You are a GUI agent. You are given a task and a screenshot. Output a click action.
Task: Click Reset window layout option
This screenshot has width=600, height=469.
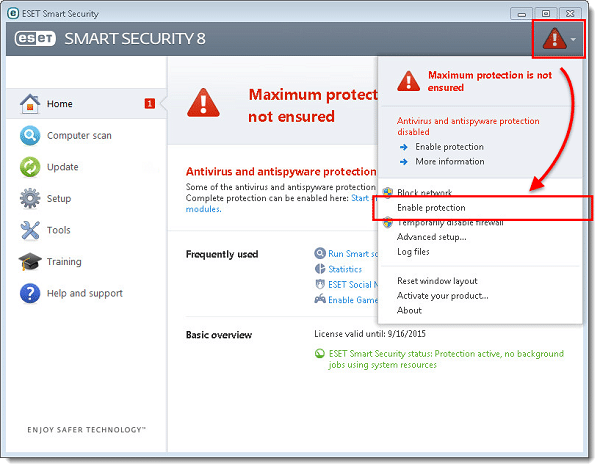click(x=437, y=281)
